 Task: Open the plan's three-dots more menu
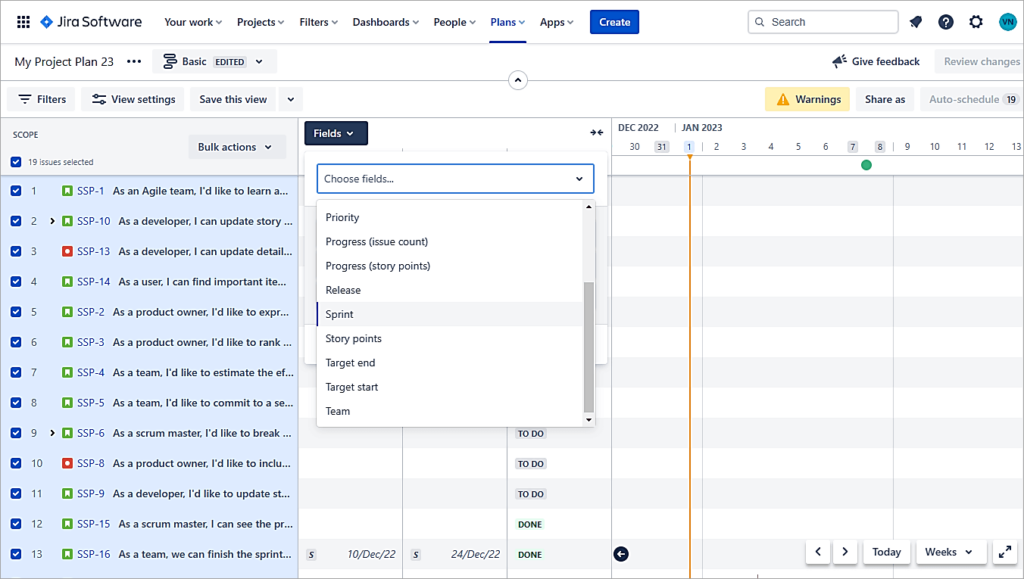pos(134,62)
